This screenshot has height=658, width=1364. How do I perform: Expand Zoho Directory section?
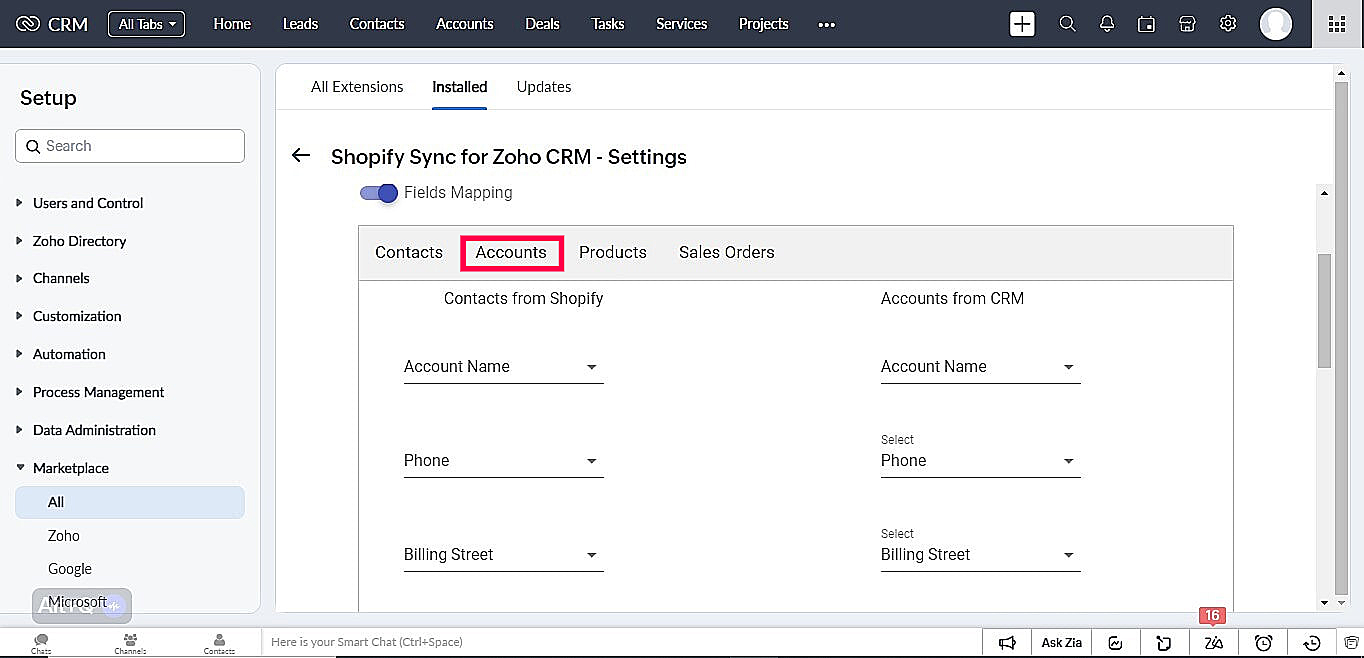(79, 241)
